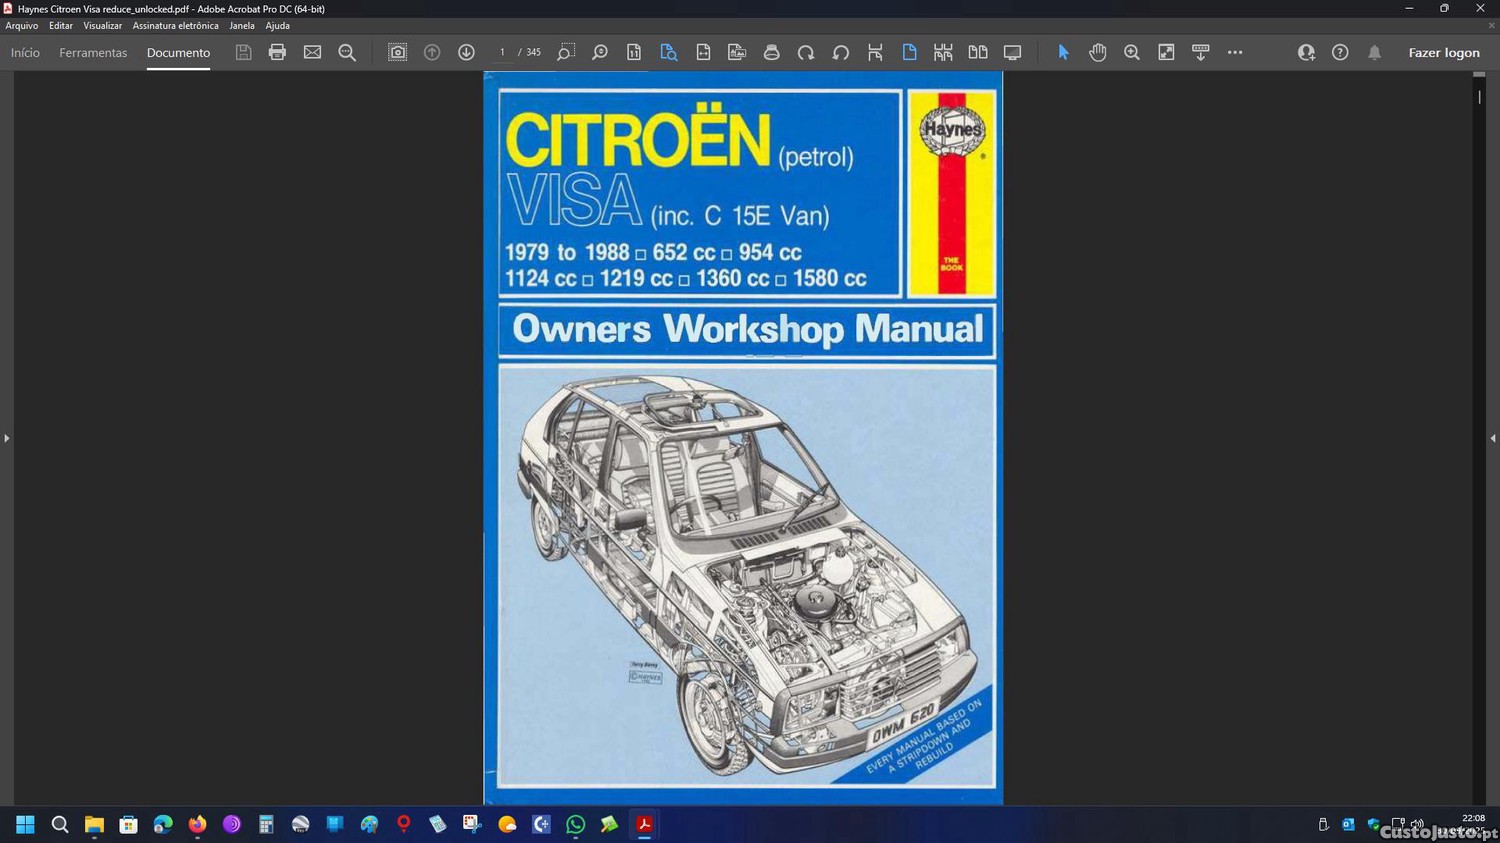Screen dimensions: 1500x843
Task: Toggle full screen mode monitor icon
Action: (1012, 53)
